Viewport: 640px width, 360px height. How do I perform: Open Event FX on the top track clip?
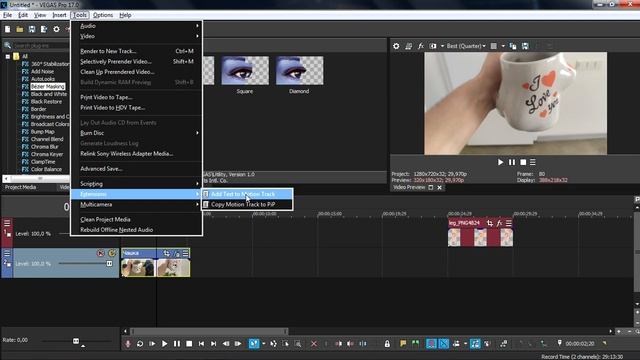tap(499, 223)
